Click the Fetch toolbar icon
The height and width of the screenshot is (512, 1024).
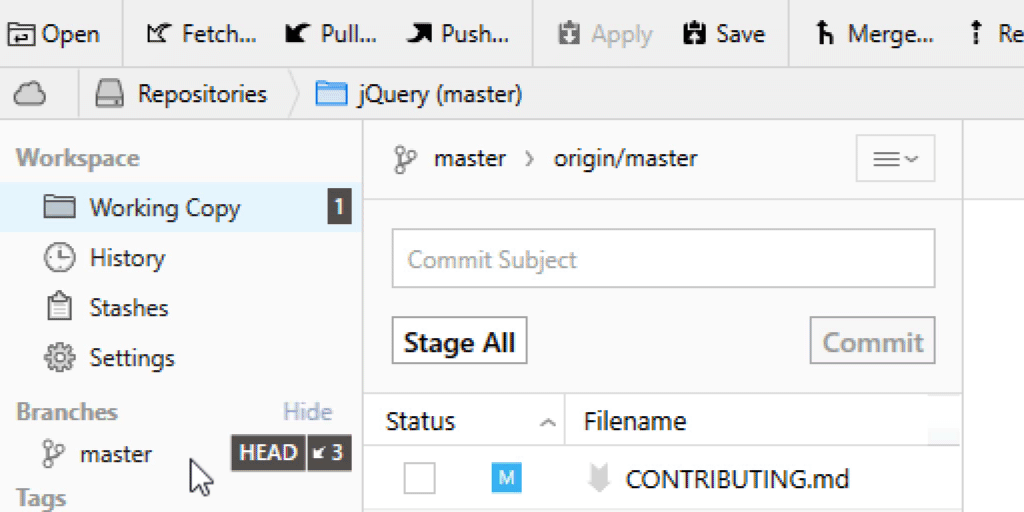(156, 34)
